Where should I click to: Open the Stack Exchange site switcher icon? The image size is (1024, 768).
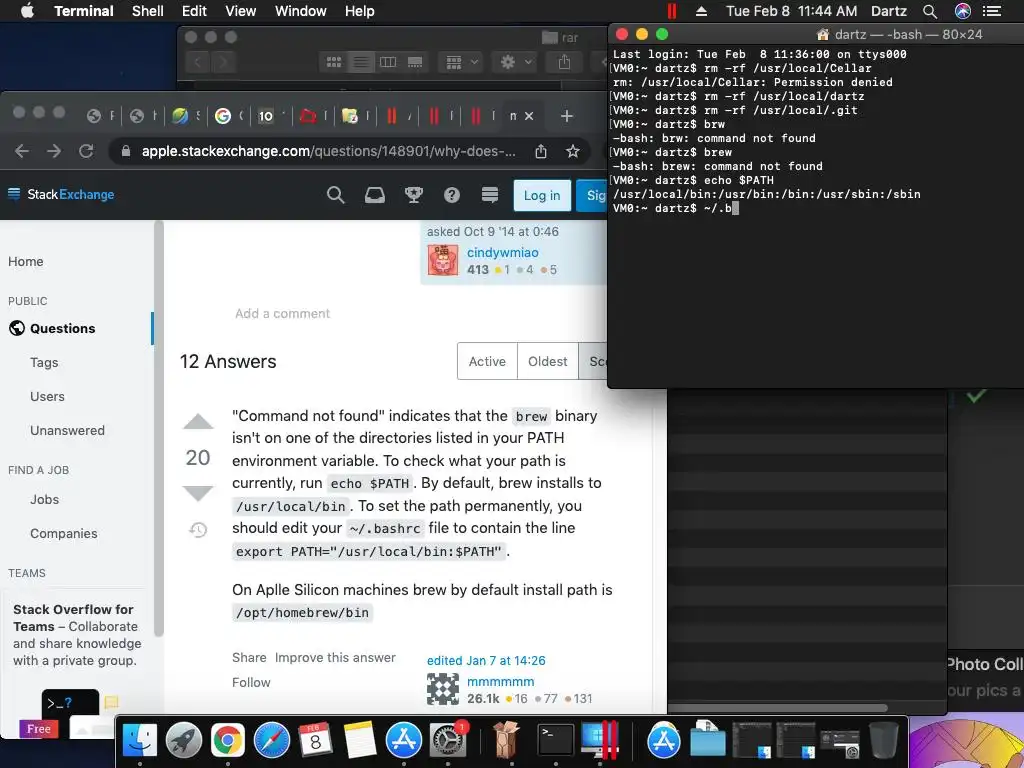coord(490,195)
